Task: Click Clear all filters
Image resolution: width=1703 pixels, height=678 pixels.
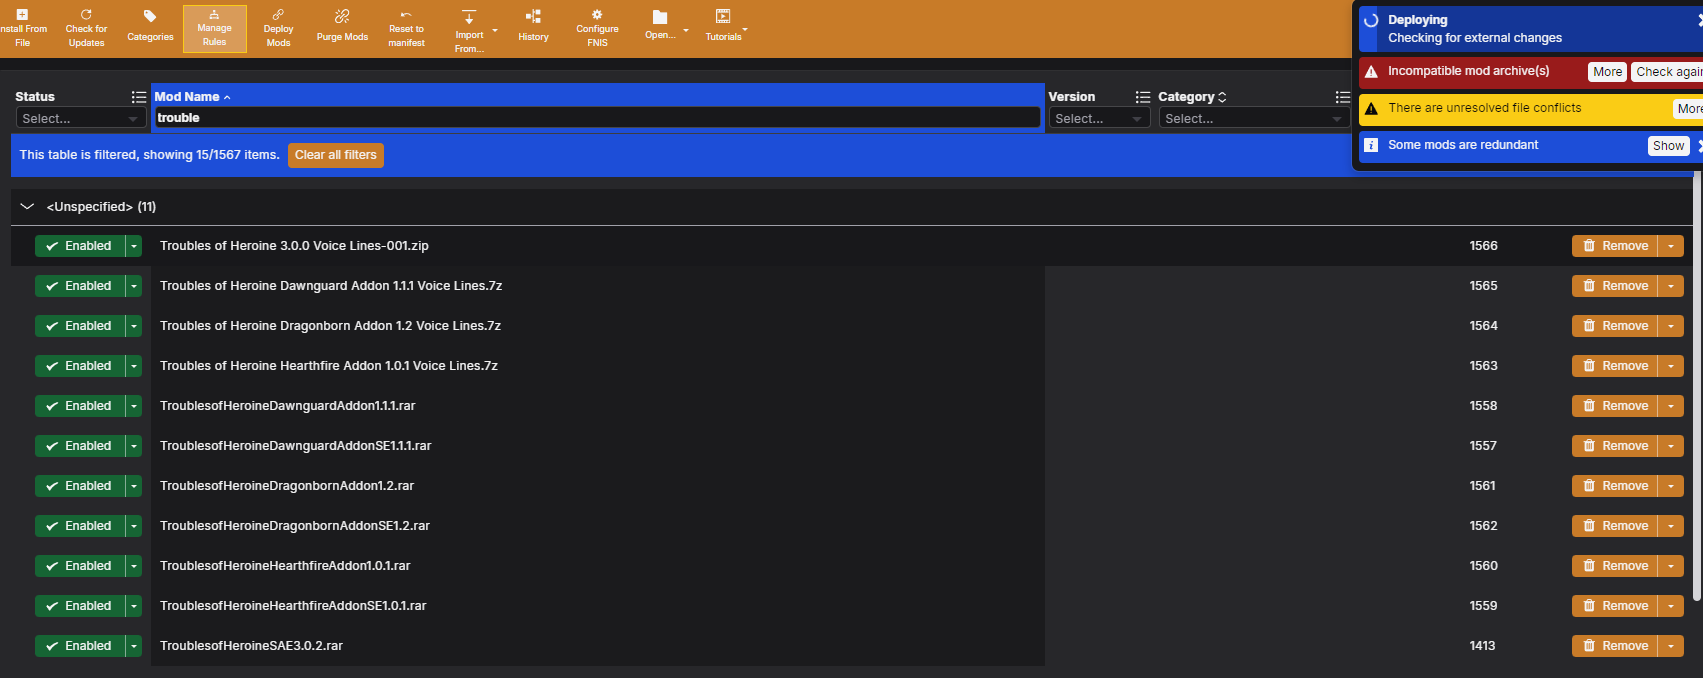Action: click(x=336, y=155)
